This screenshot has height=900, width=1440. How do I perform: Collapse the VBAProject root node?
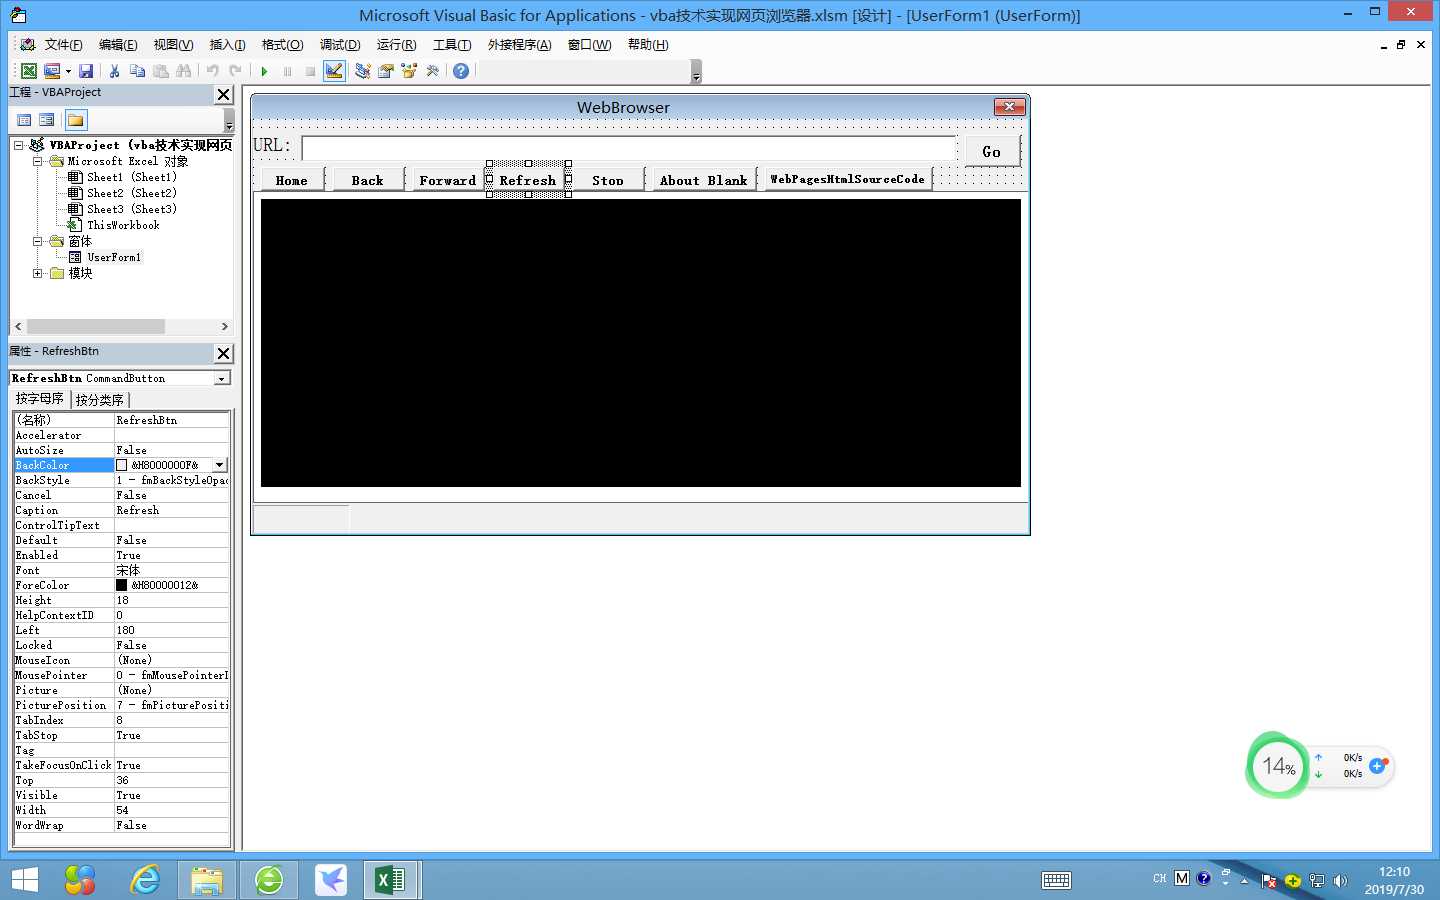pos(18,145)
